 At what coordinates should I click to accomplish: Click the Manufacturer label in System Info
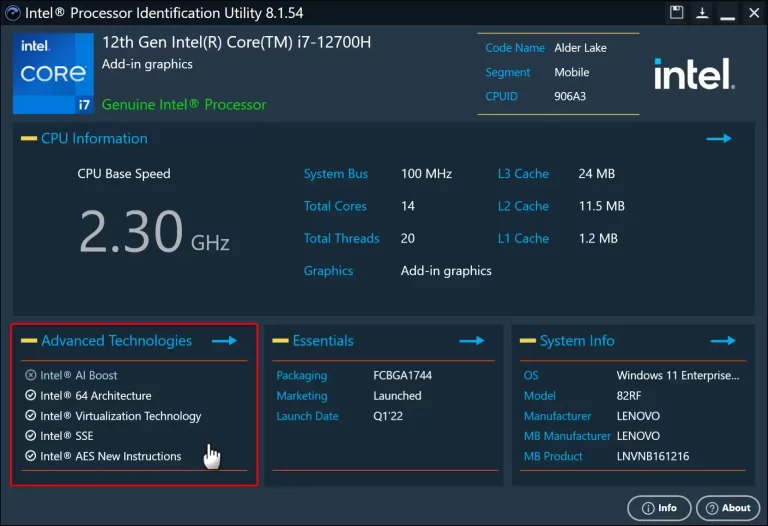pyautogui.click(x=557, y=416)
